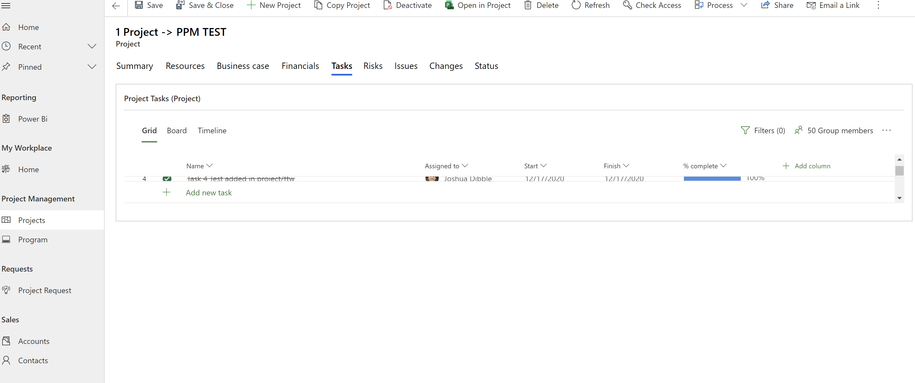Expand the Recent section chevron
This screenshot has width=915, height=383.
92,46
